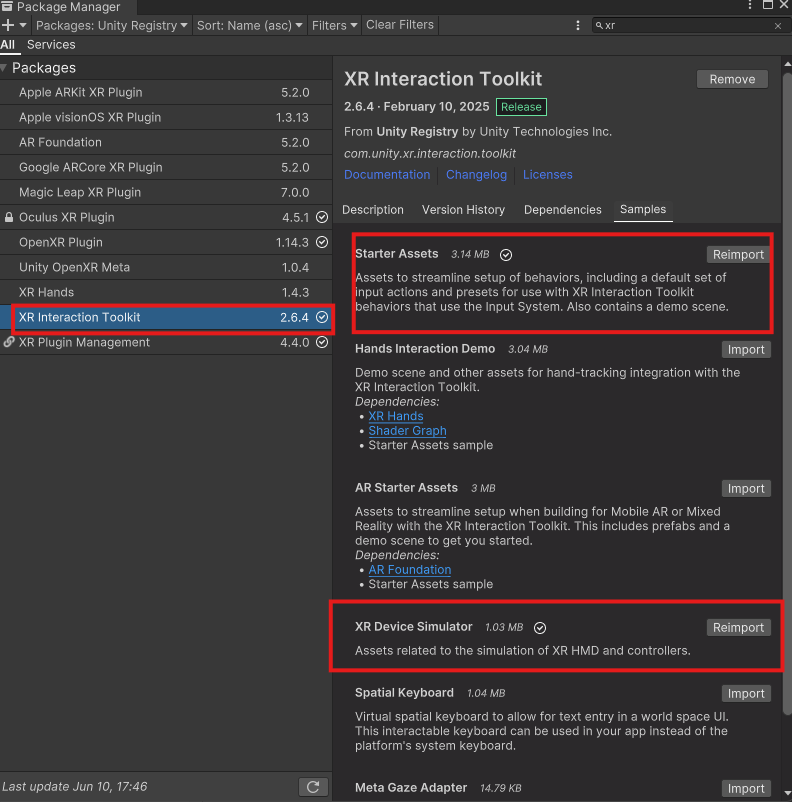
Task: Click the Clear Filters button
Action: tap(400, 25)
